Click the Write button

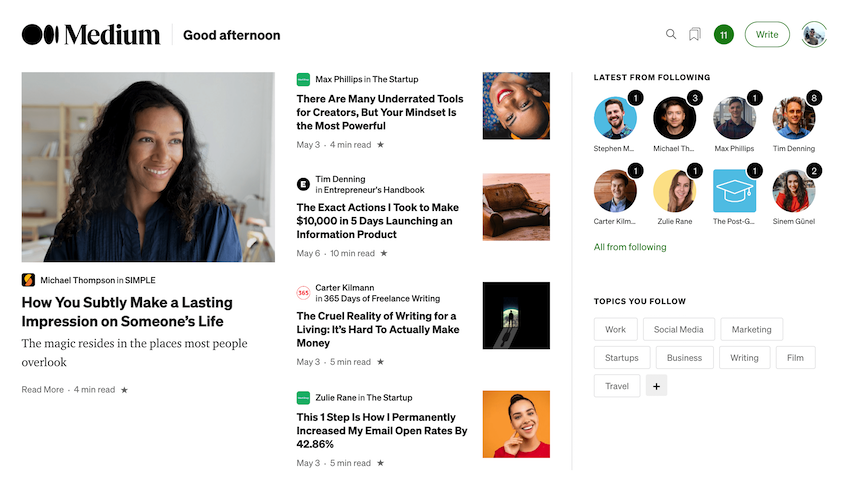[x=767, y=35]
